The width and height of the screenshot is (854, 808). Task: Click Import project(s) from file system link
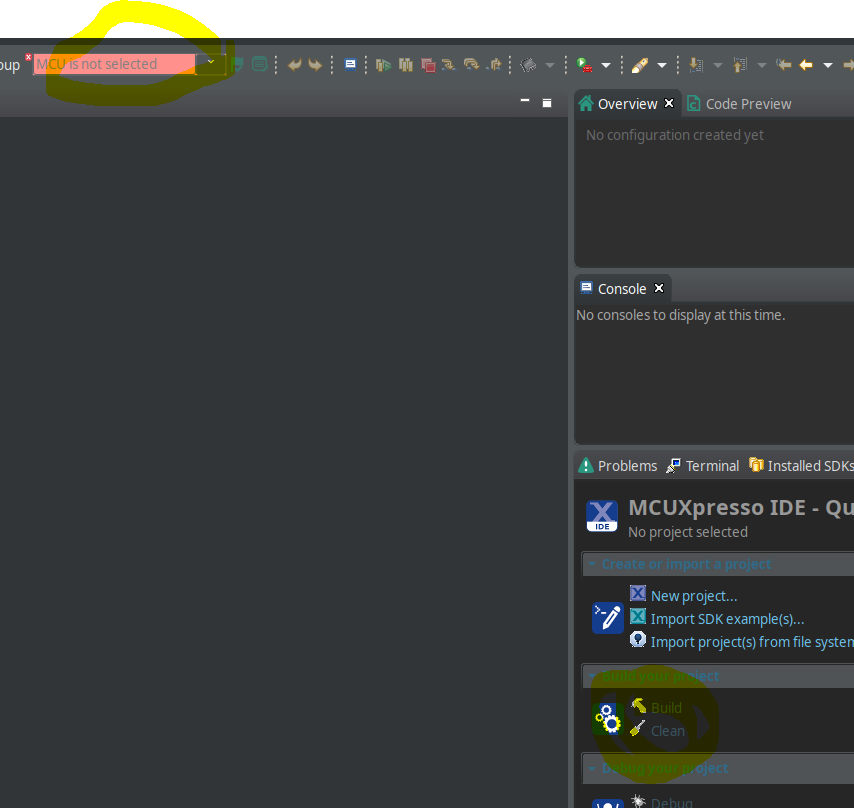(752, 642)
